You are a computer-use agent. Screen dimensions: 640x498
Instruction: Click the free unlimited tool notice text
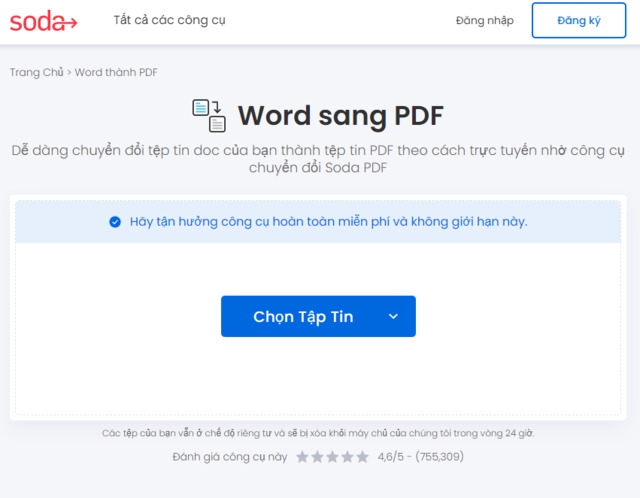pos(329,222)
